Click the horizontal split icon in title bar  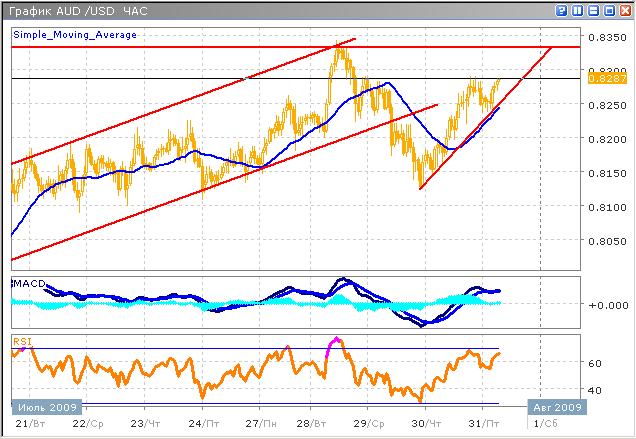pos(592,10)
